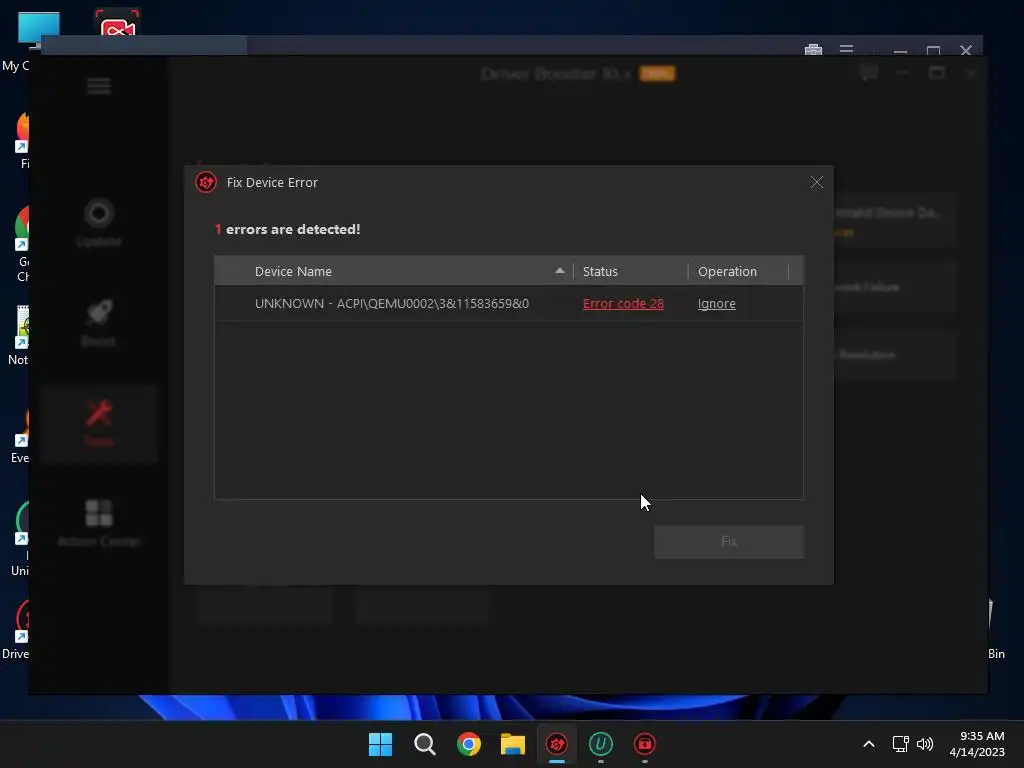Open the Update section in sidebar
1024x768 pixels.
[99, 223]
